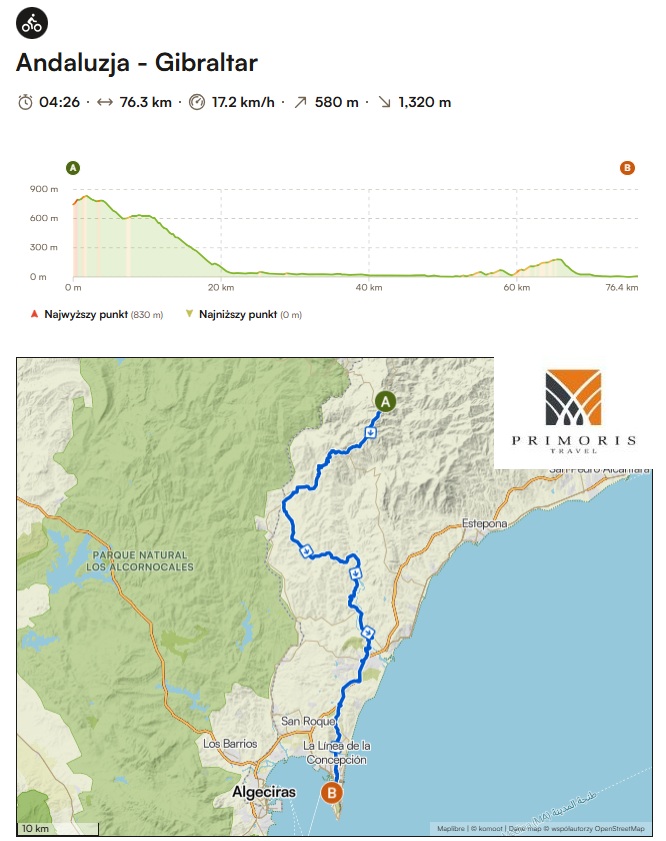This screenshot has width=666, height=841.
Task: Click the Algeciras city label
Action: (x=264, y=792)
